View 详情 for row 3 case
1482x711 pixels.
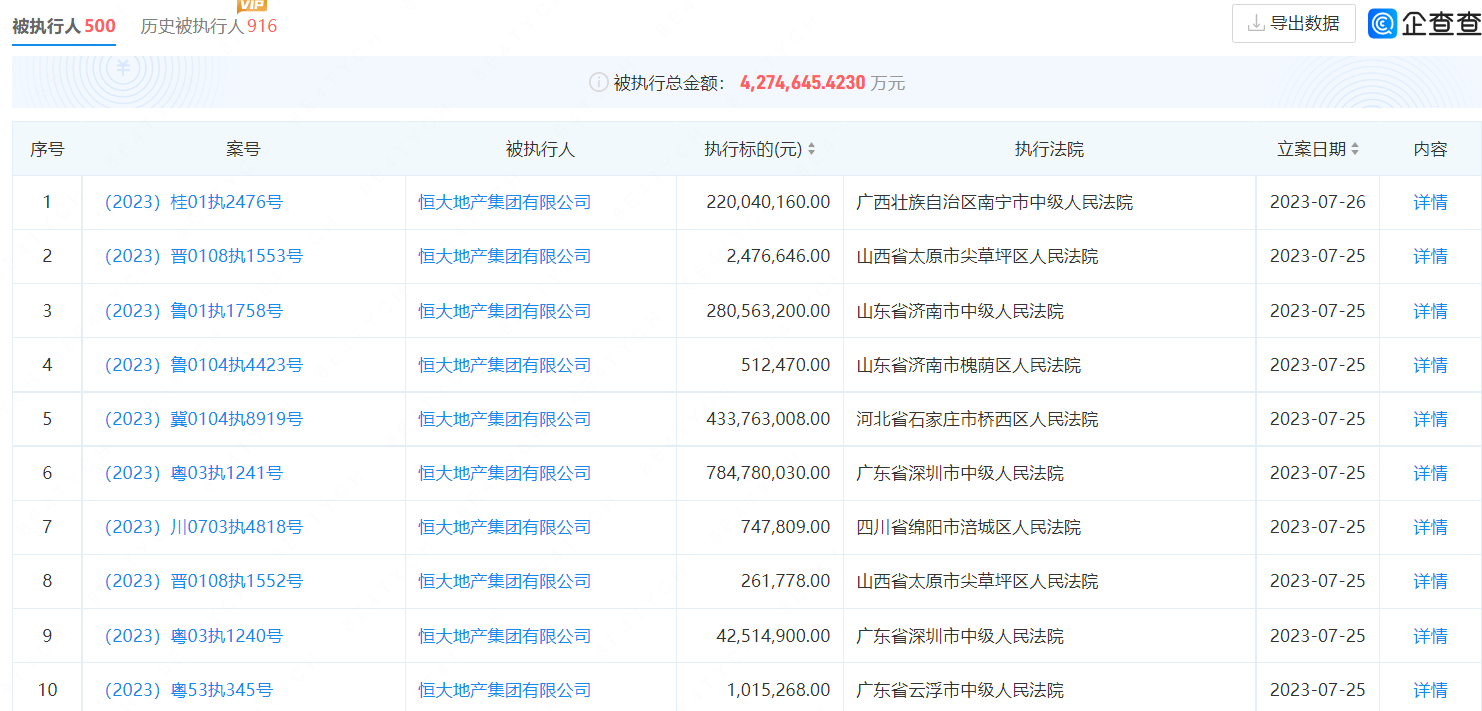tap(1430, 311)
